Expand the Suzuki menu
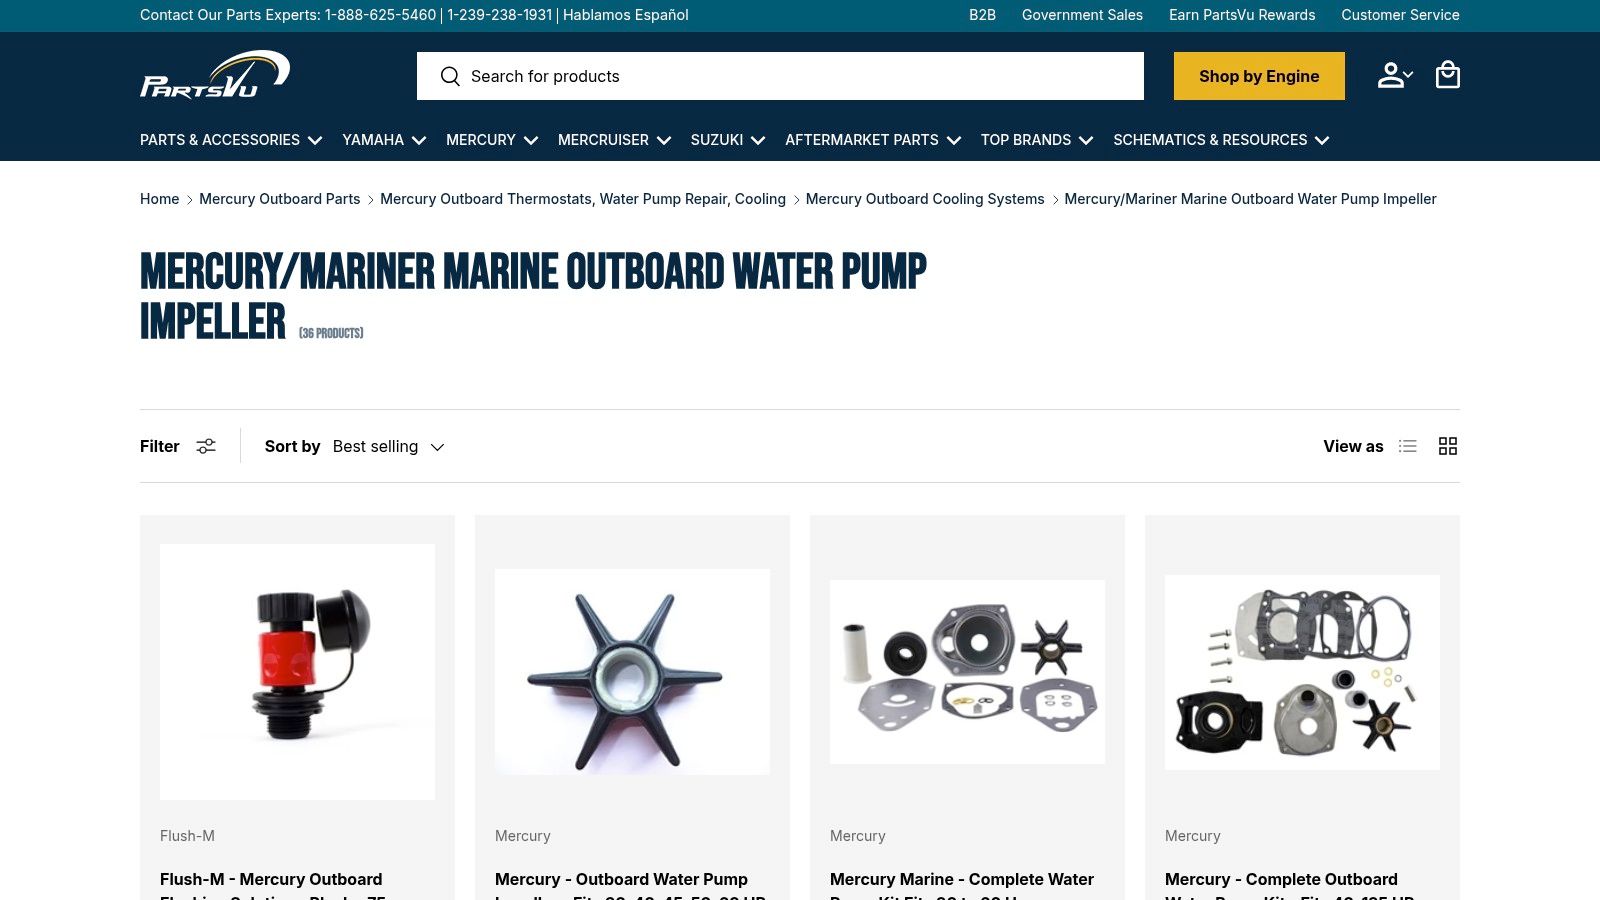1600x900 pixels. click(728, 140)
